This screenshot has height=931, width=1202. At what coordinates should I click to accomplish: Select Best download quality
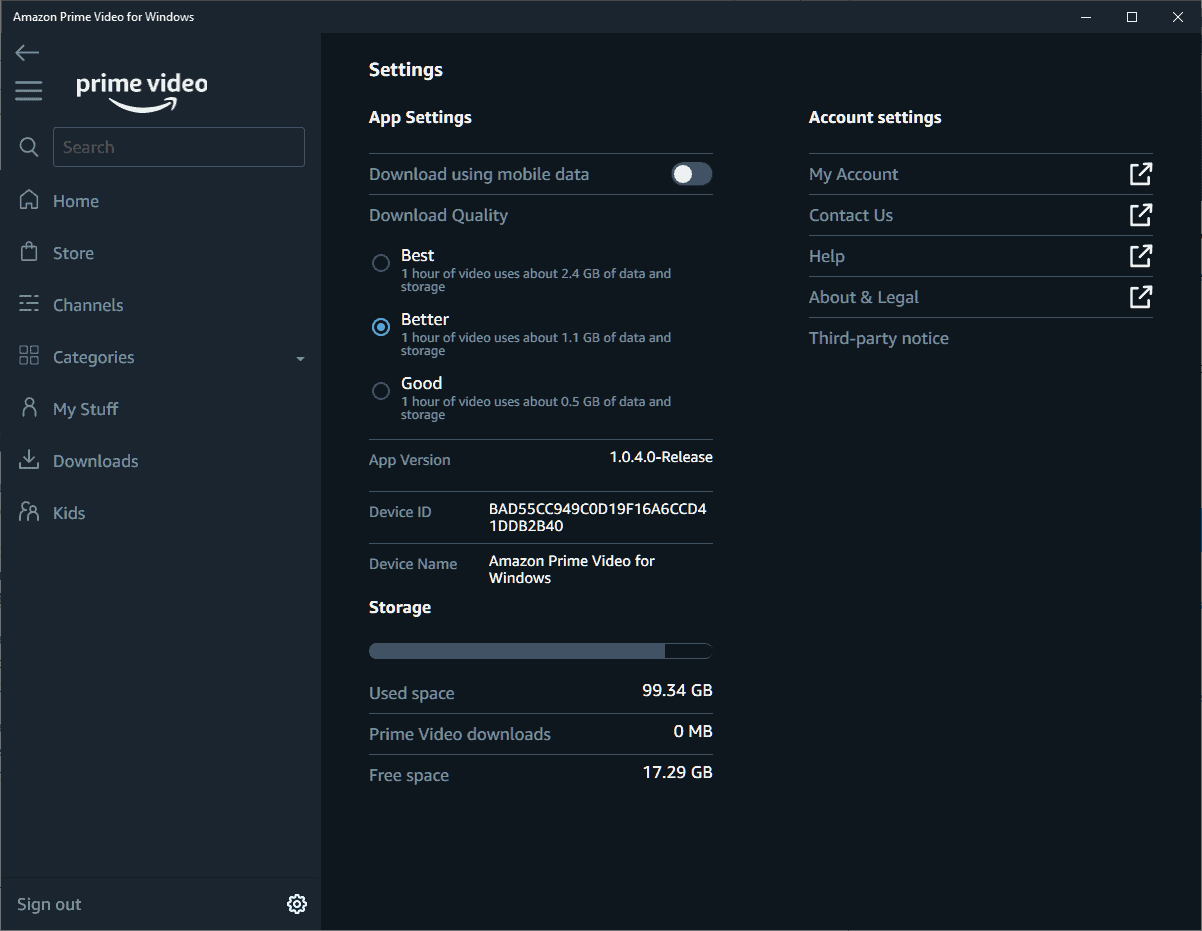point(380,263)
